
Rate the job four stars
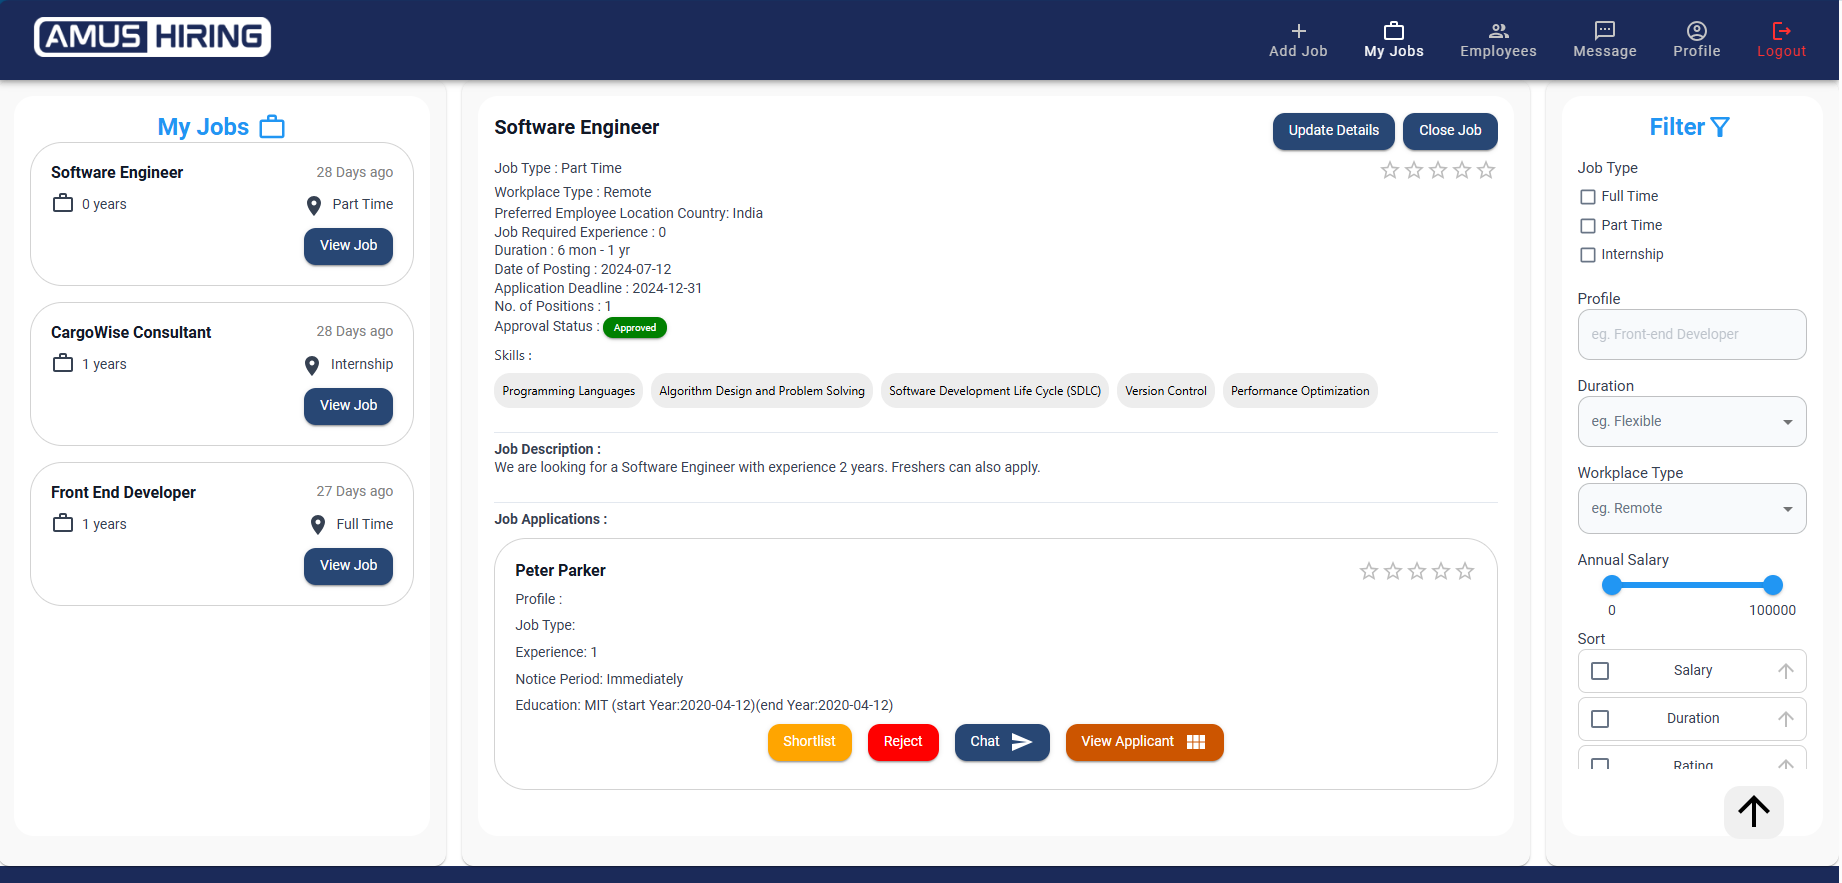pos(1464,171)
